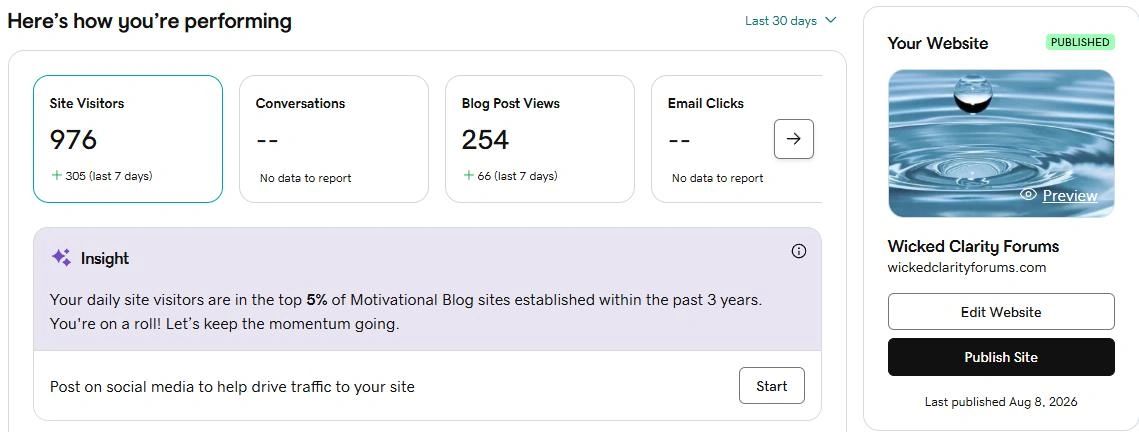Click the Insight info circle icon

click(798, 251)
